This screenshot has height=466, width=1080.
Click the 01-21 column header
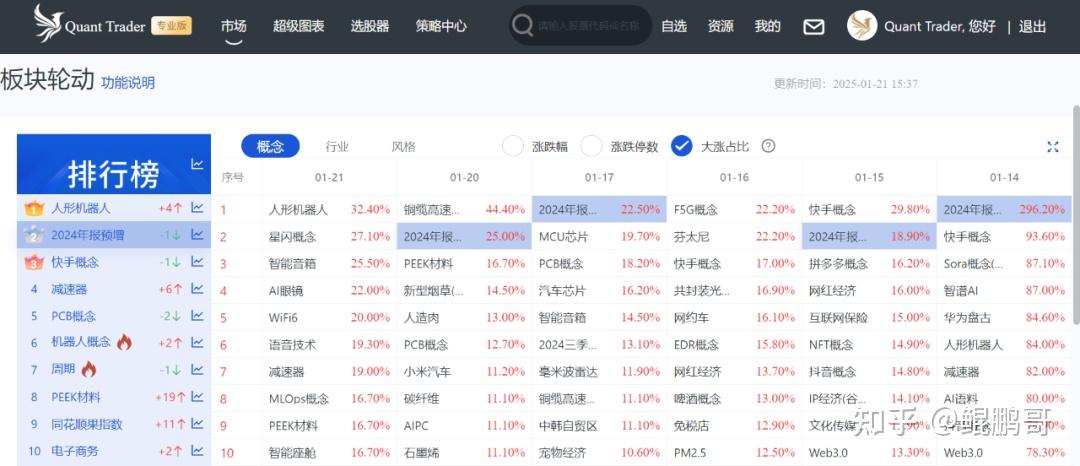click(x=329, y=178)
